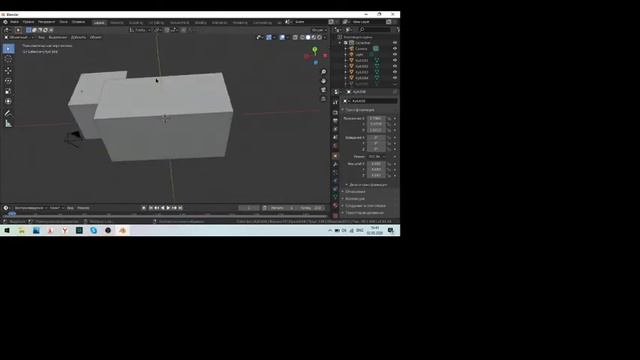Switch to material preview shading

pos(314,37)
